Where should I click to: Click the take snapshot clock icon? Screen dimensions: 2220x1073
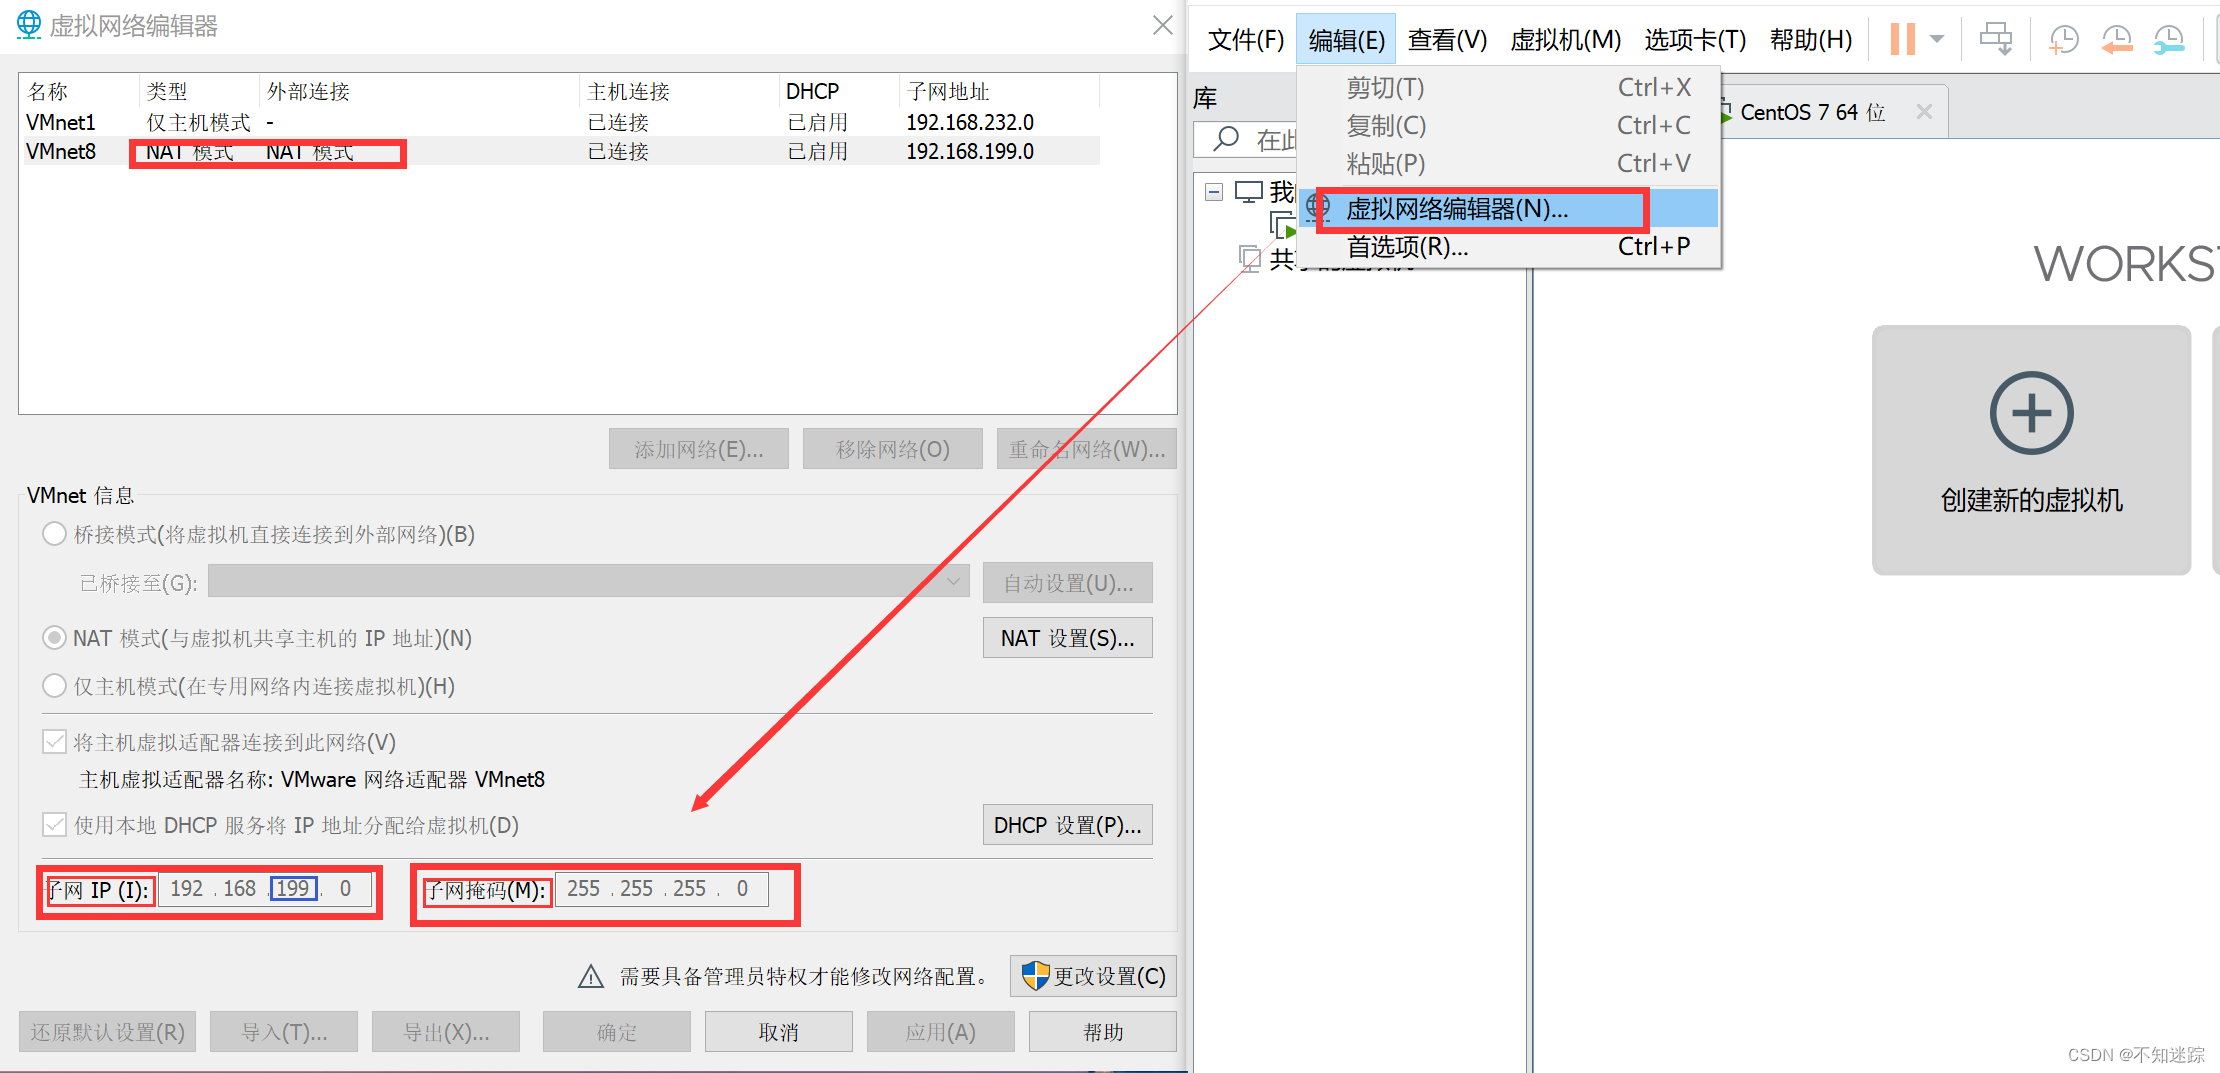(x=2064, y=39)
